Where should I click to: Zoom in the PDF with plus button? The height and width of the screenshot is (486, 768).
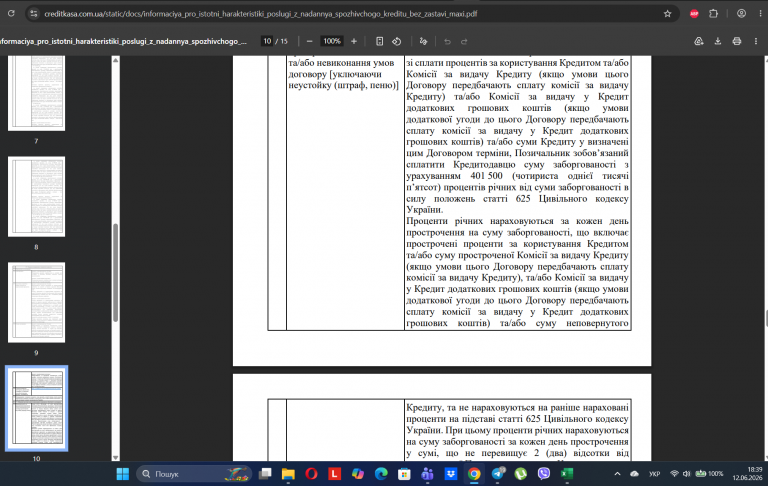[x=354, y=41]
